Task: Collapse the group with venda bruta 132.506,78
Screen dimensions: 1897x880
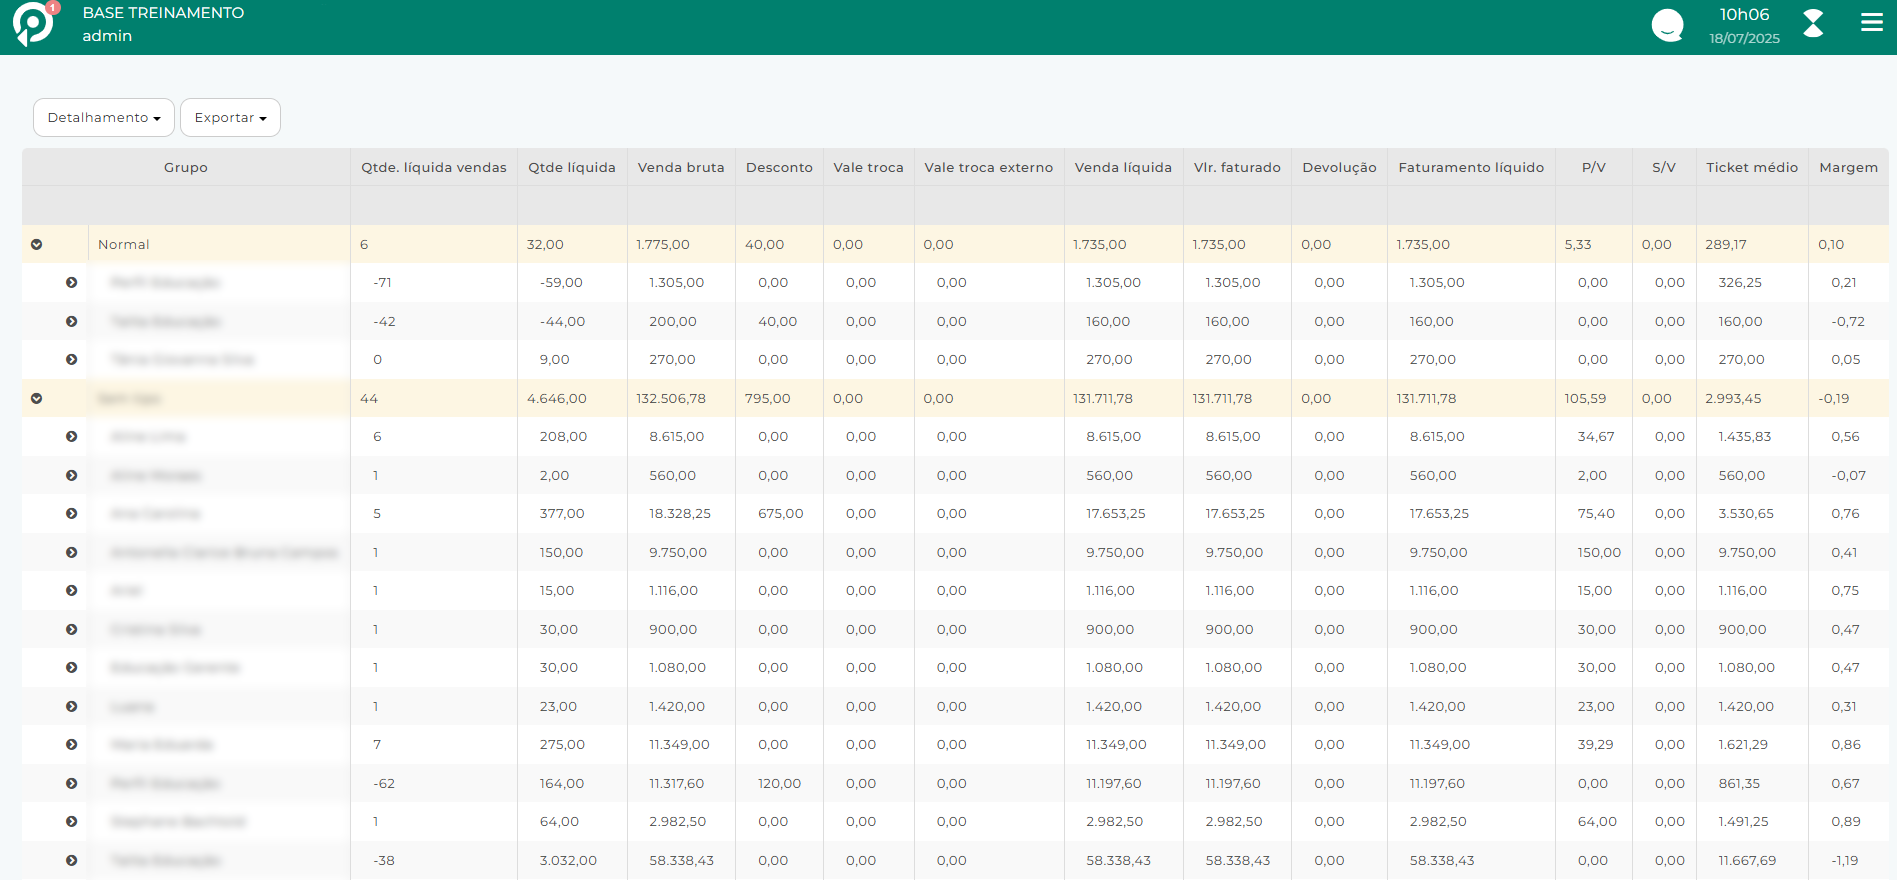Action: tap(37, 399)
